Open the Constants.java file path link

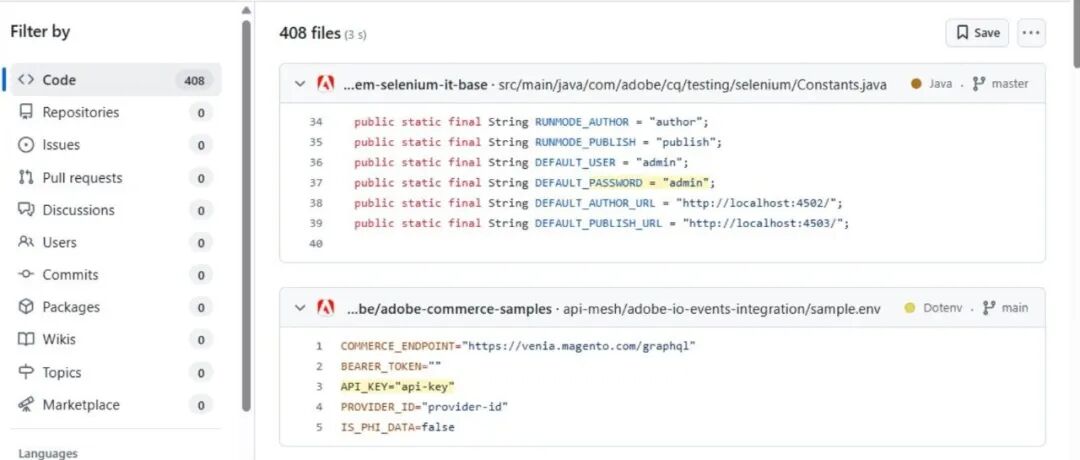pyautogui.click(x=693, y=85)
